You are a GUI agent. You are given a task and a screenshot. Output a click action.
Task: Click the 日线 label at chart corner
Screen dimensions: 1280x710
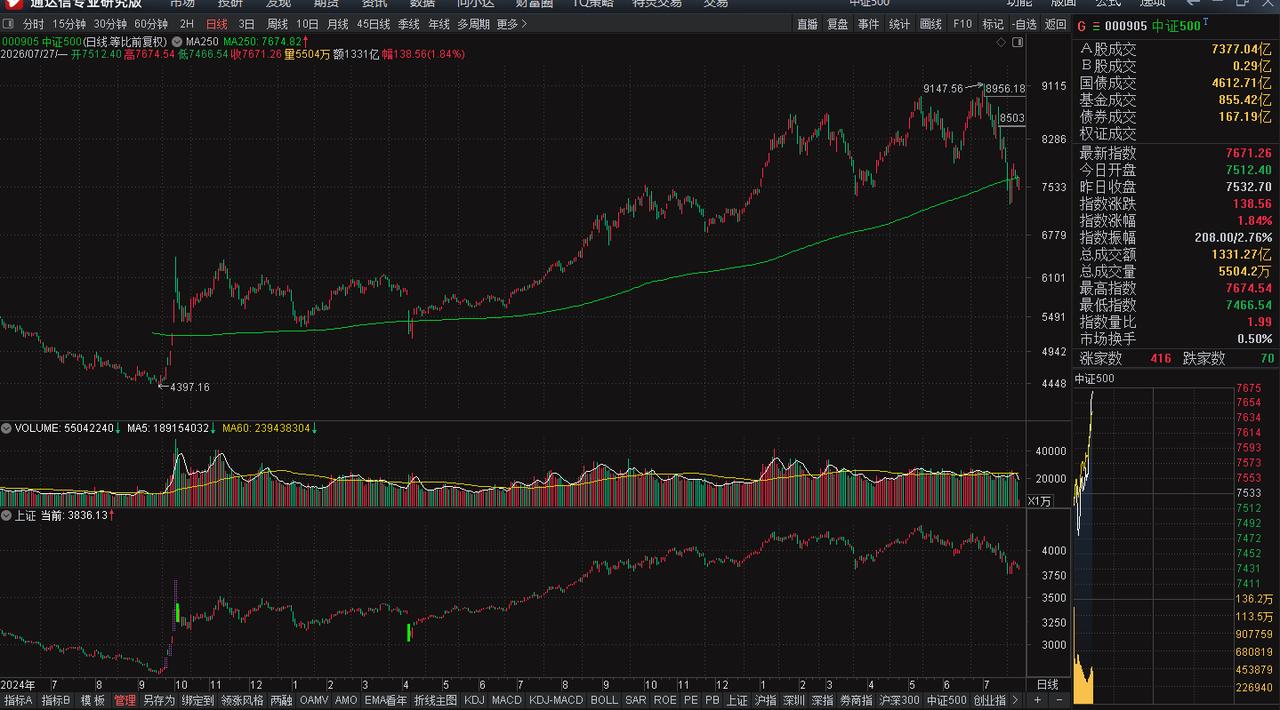pos(1047,684)
